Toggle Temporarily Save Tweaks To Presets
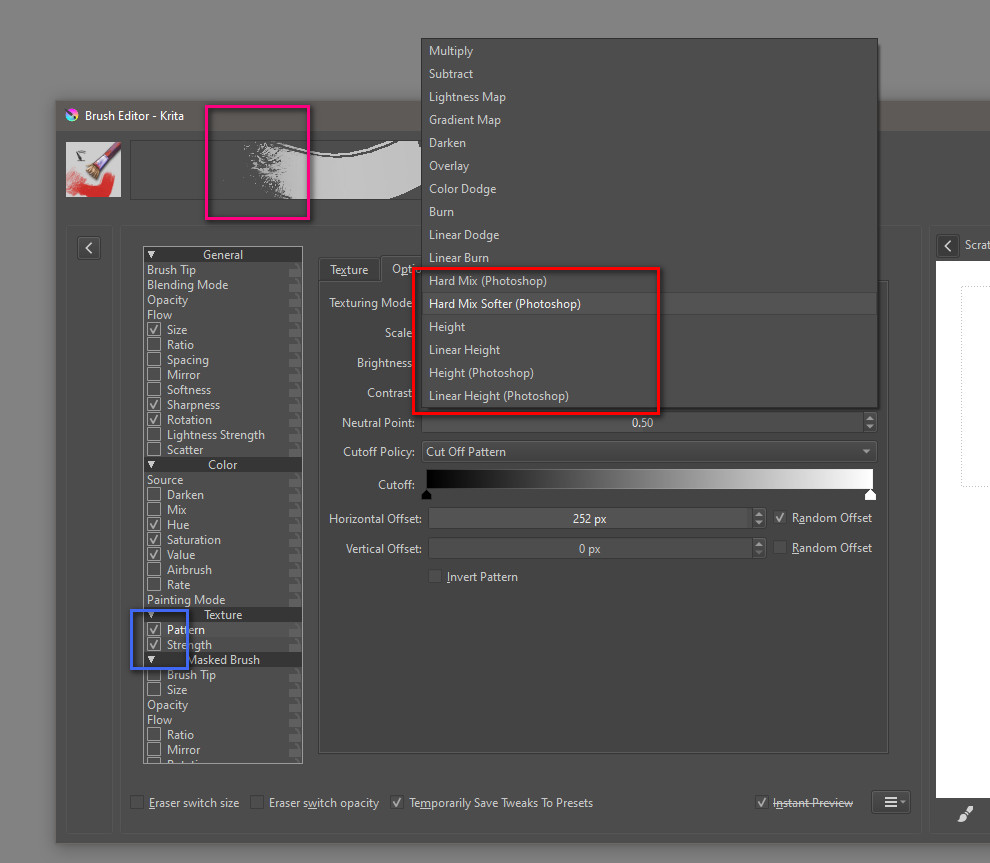The width and height of the screenshot is (990, 863). [397, 802]
